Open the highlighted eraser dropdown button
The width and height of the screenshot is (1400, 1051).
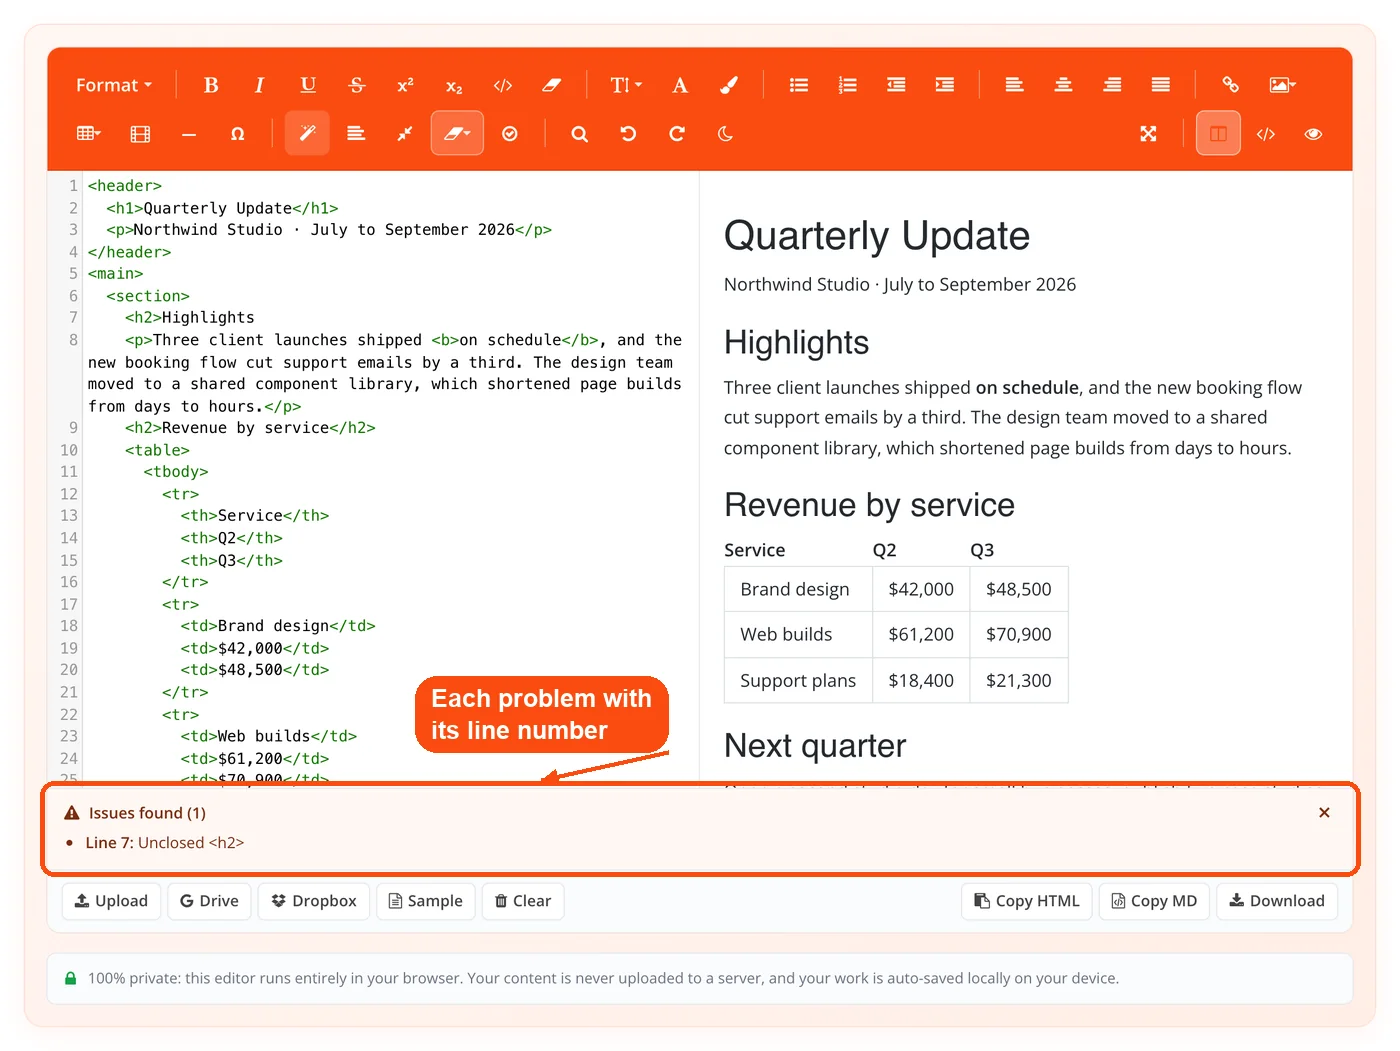pyautogui.click(x=457, y=134)
